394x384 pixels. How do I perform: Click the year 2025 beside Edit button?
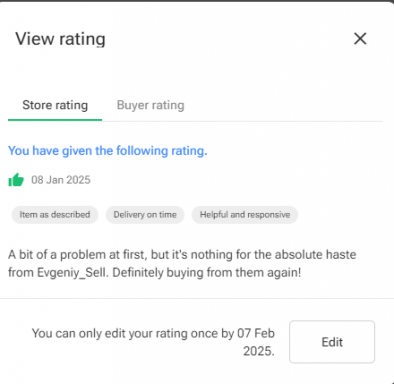(259, 351)
